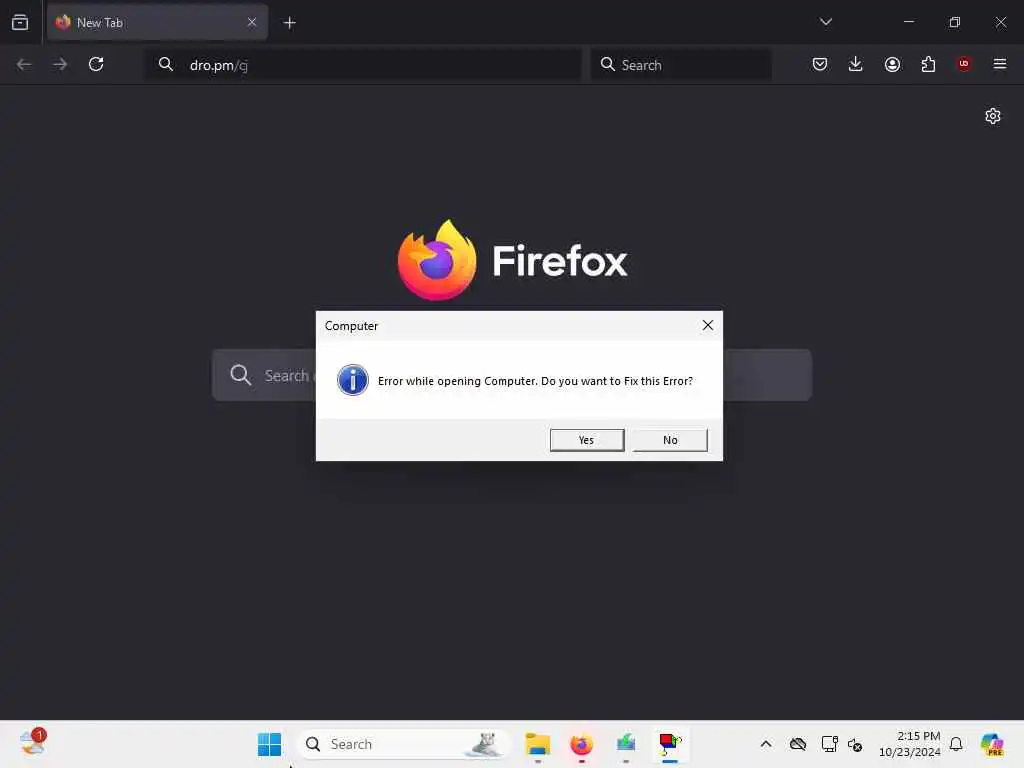The image size is (1024, 768).
Task: Reload the current page
Action: tap(96, 64)
